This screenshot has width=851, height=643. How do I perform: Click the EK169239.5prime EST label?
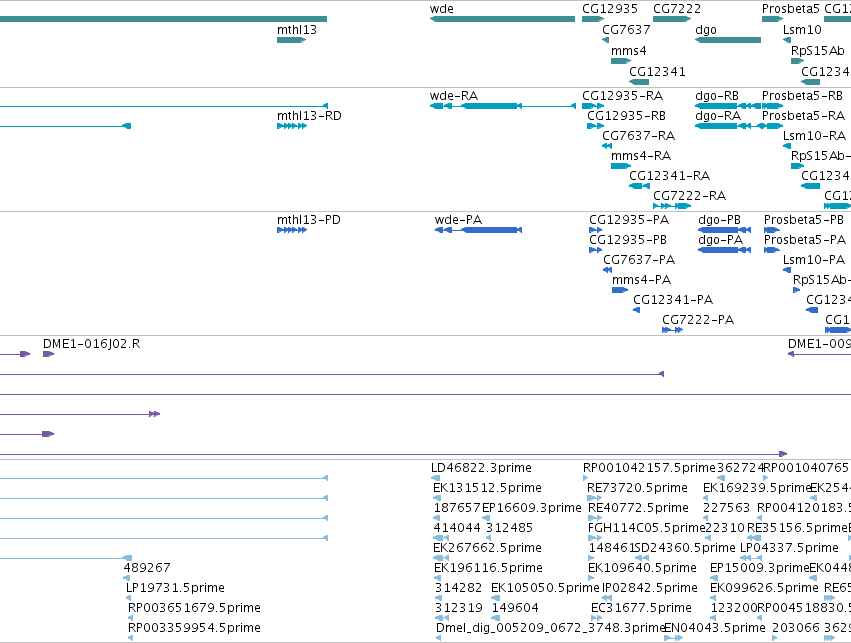coord(757,488)
